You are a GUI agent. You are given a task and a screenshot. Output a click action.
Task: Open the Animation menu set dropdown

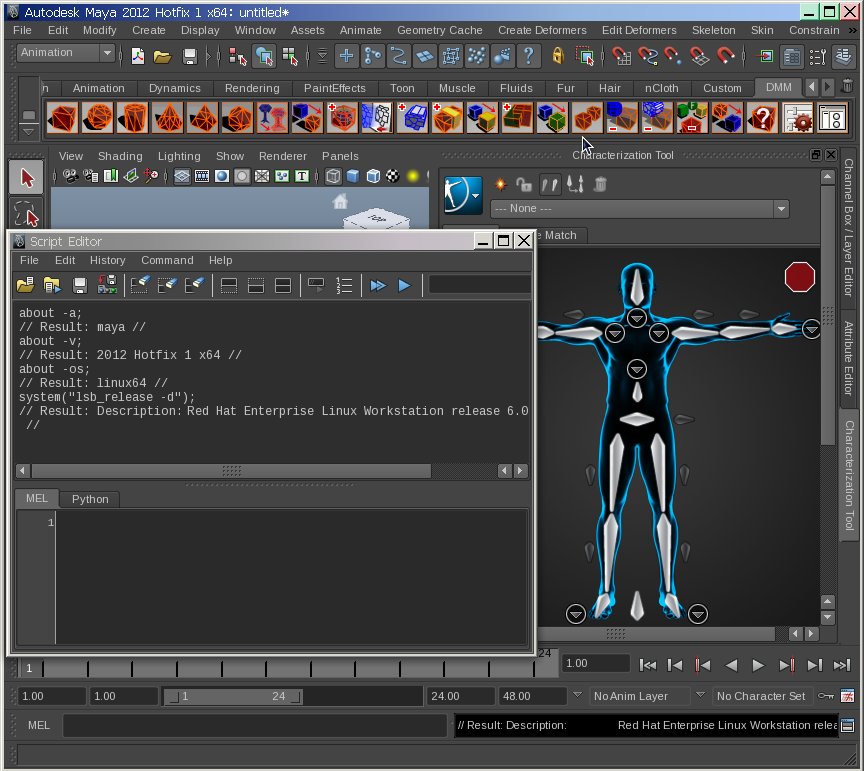65,53
